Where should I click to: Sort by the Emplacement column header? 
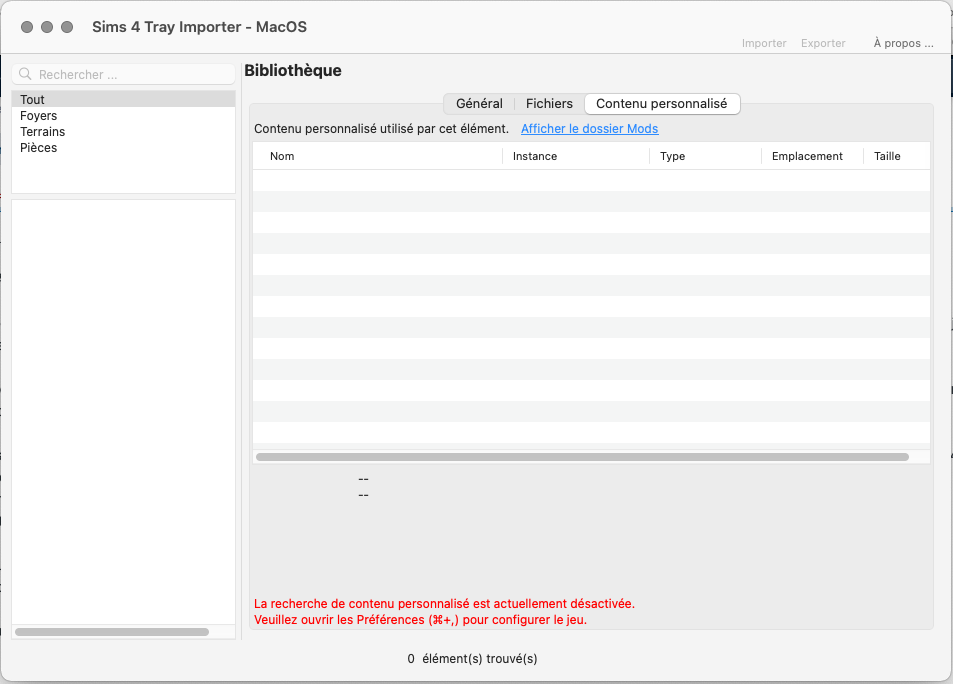pos(813,156)
